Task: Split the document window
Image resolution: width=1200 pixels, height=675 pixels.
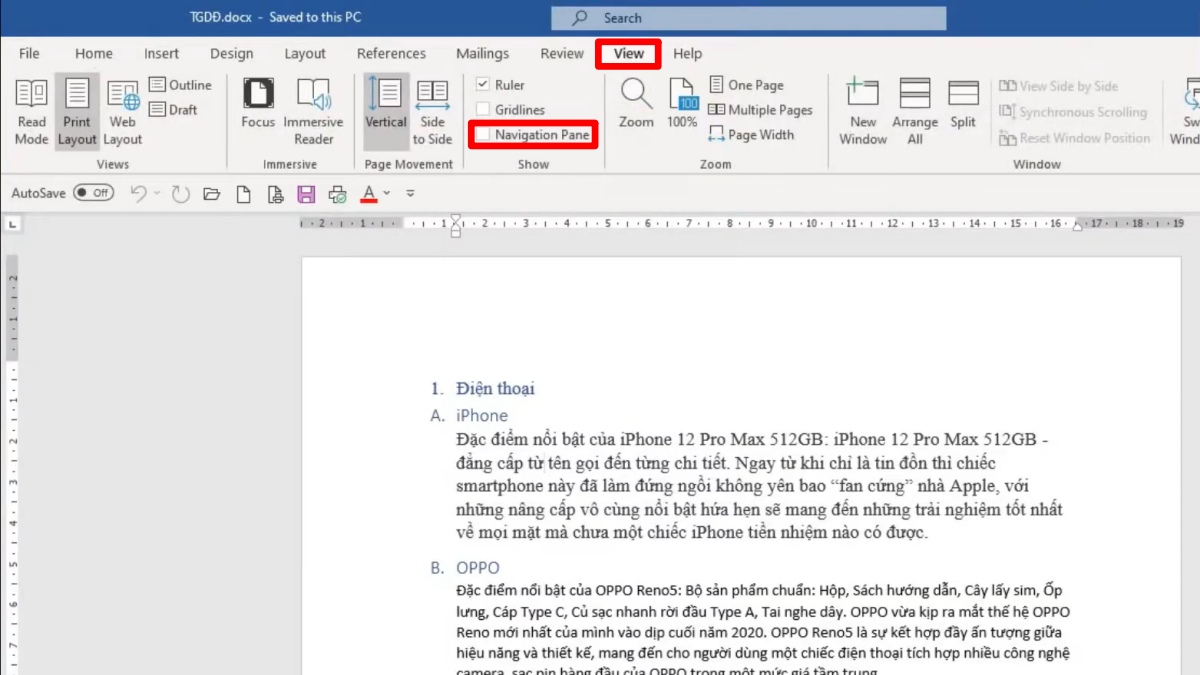Action: 963,104
